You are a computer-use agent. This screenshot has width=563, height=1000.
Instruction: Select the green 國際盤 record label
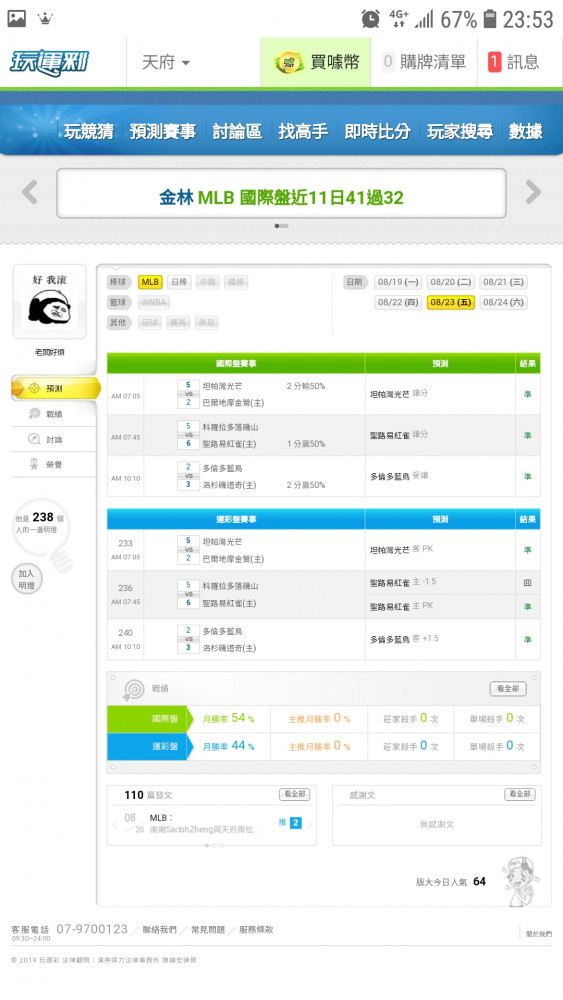150,719
